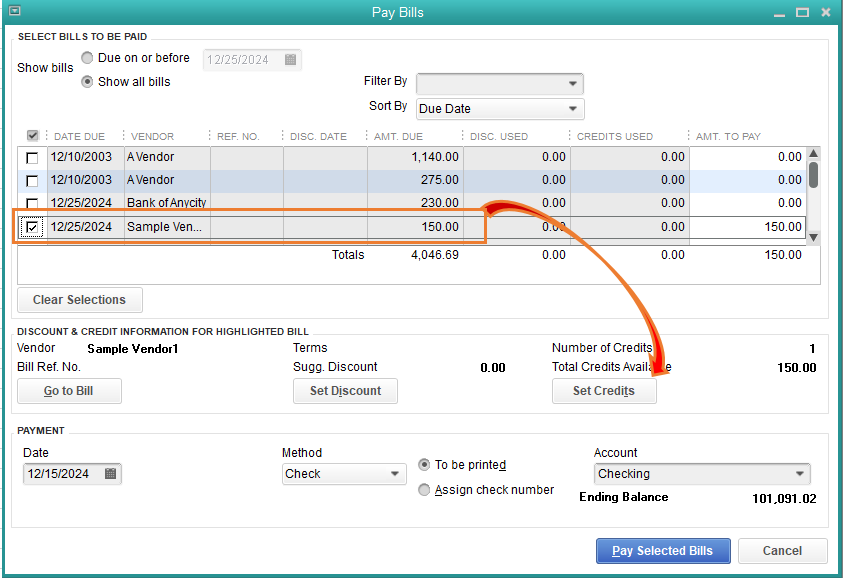
Task: Click the REF. NO. column header
Action: [238, 137]
